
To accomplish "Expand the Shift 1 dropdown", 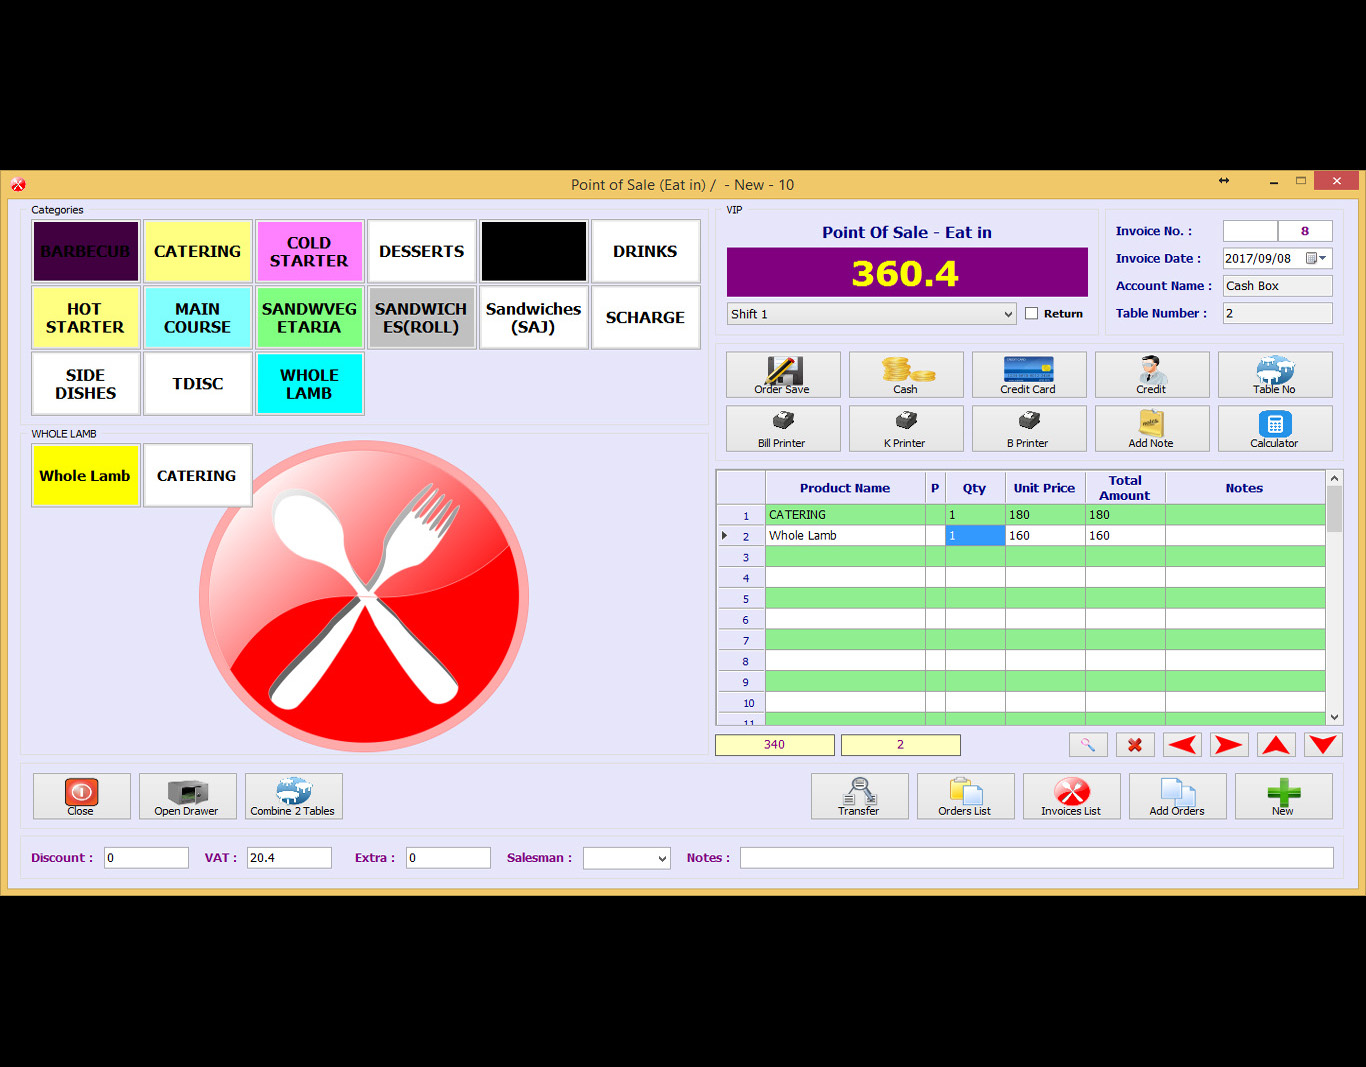I will [1007, 314].
